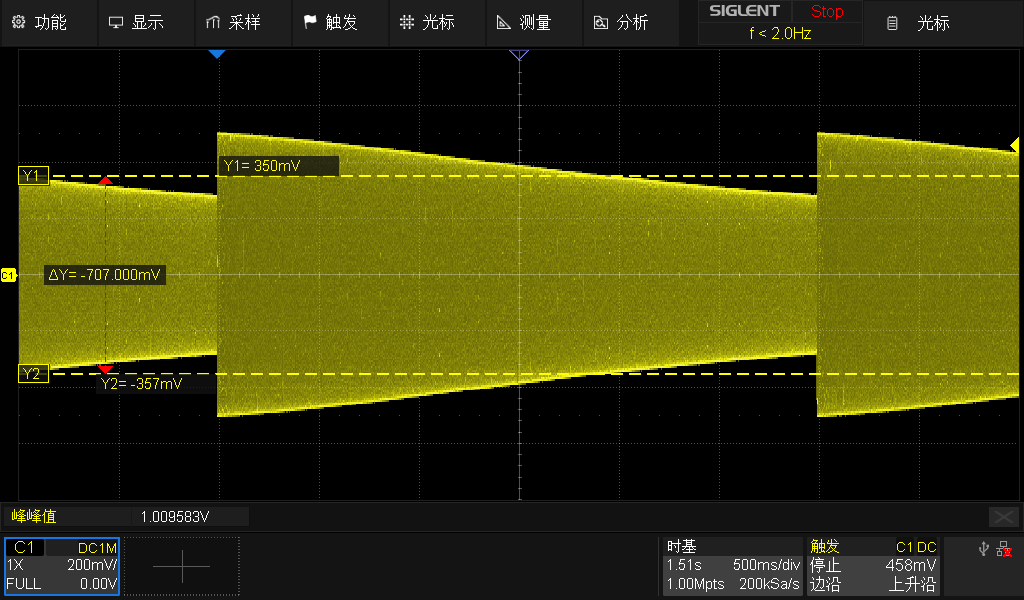Open the 触发 trigger menu
The image size is (1024, 600).
pyautogui.click(x=340, y=23)
